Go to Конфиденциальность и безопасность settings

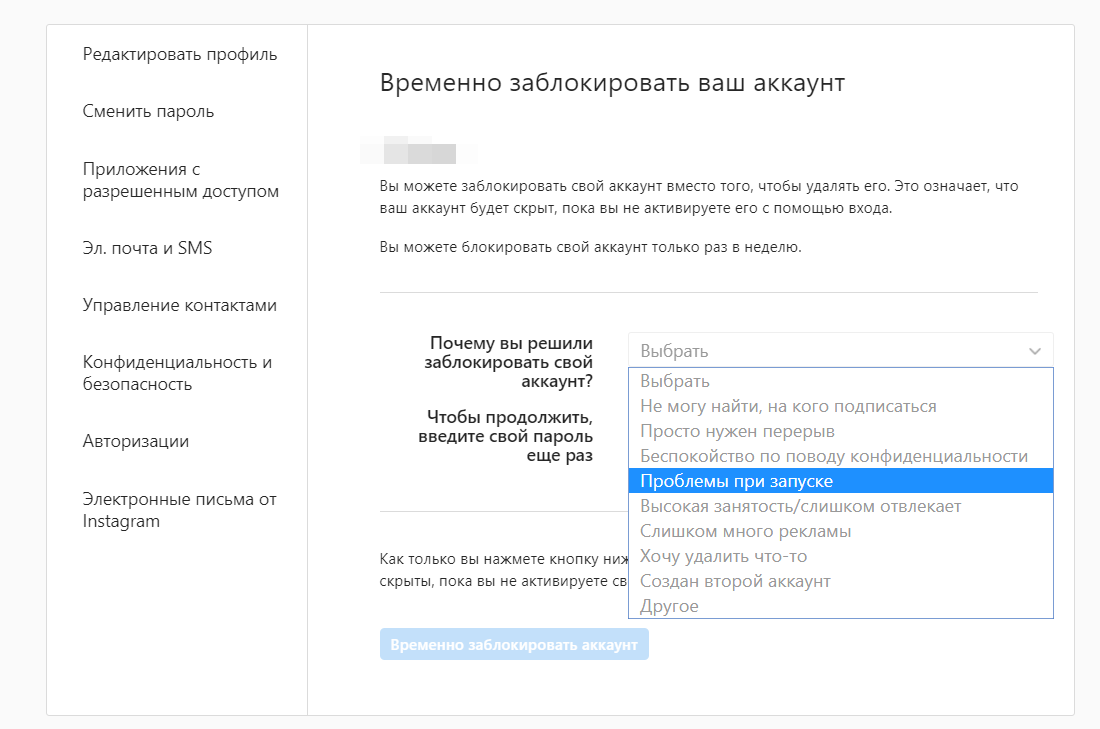click(177, 373)
